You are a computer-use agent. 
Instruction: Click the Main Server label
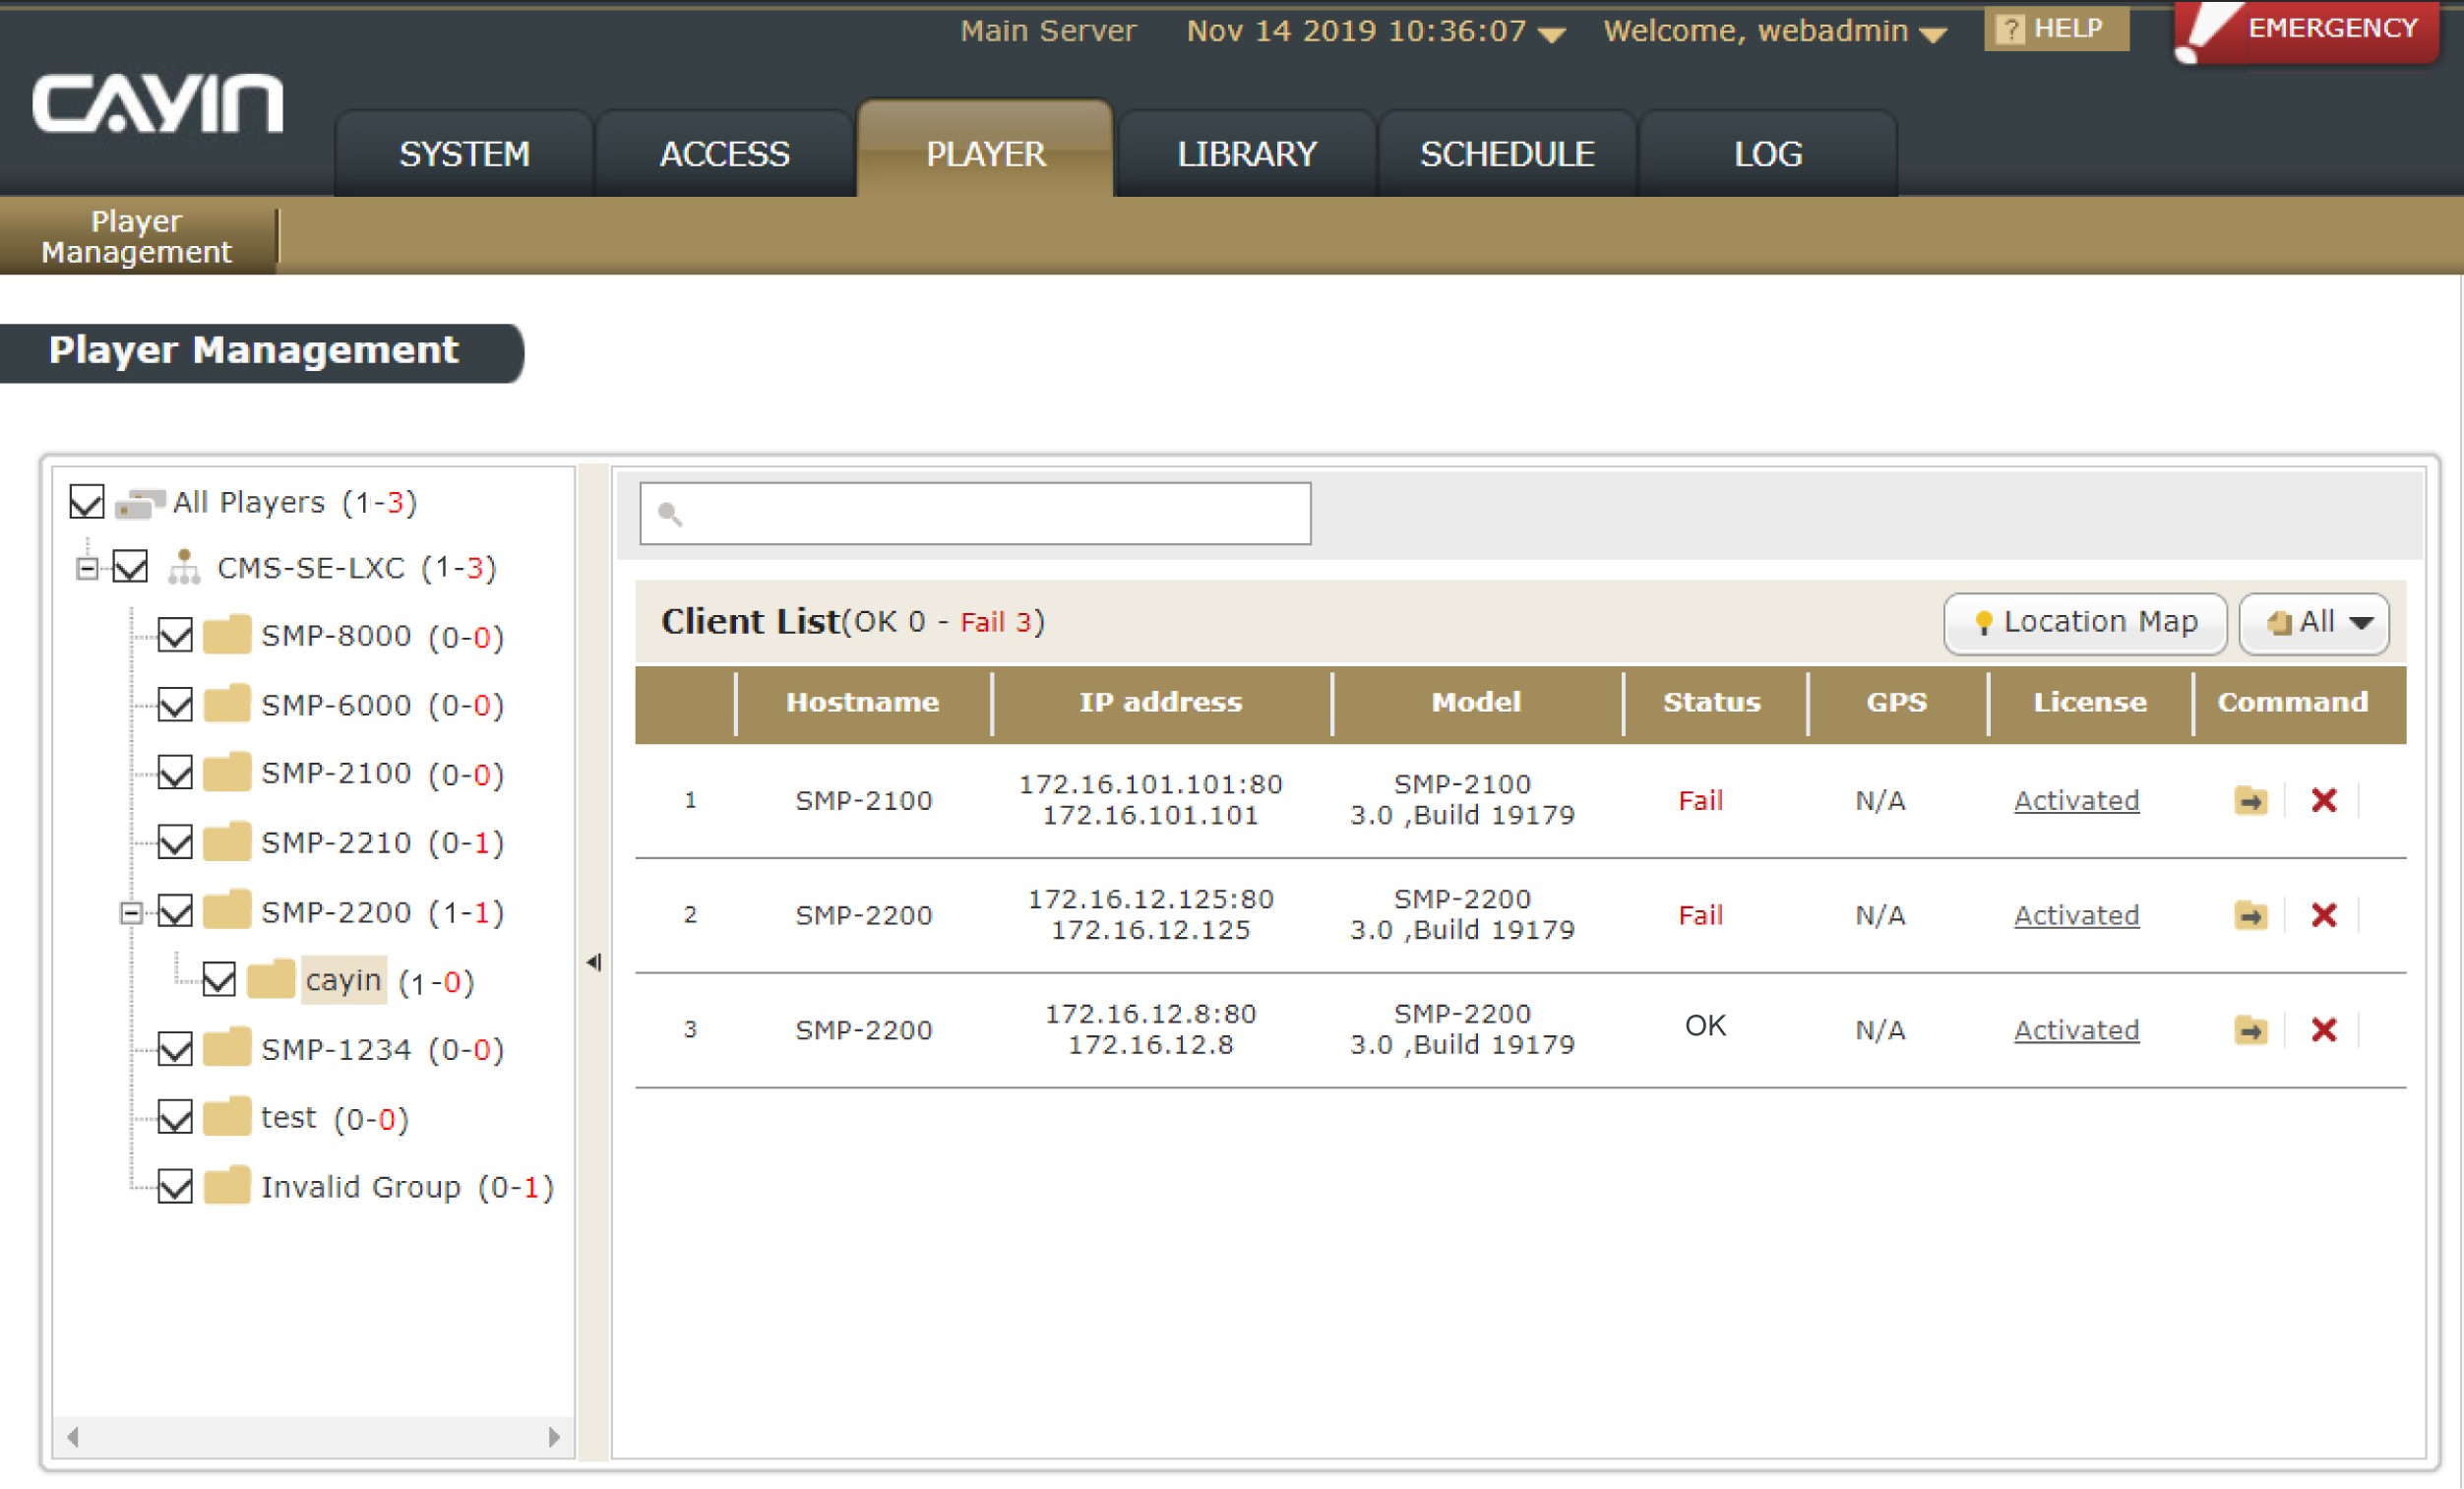tap(1048, 31)
